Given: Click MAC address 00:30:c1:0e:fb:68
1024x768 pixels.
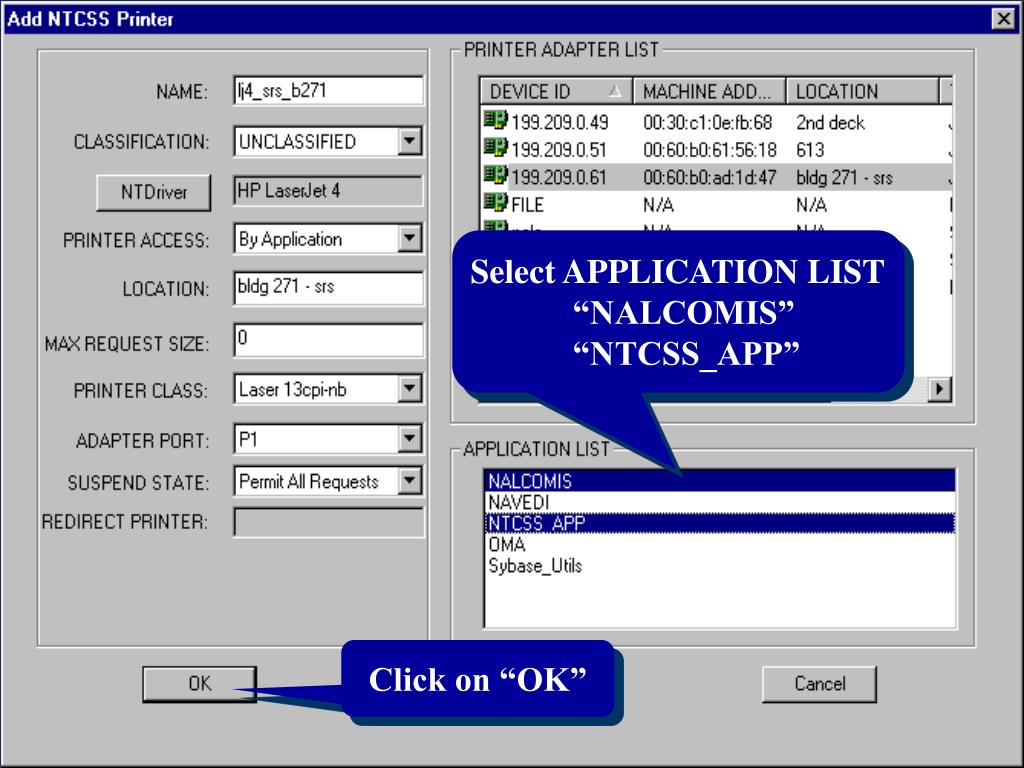Looking at the screenshot, I should click(x=707, y=122).
